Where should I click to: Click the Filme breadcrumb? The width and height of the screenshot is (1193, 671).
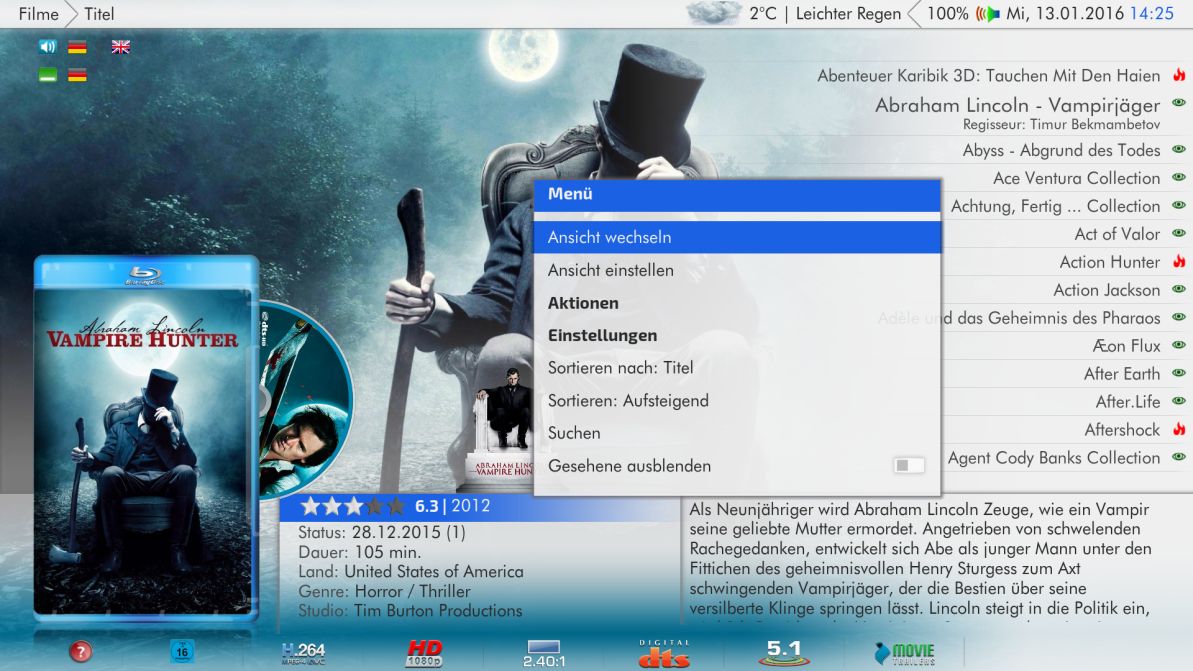pyautogui.click(x=38, y=14)
